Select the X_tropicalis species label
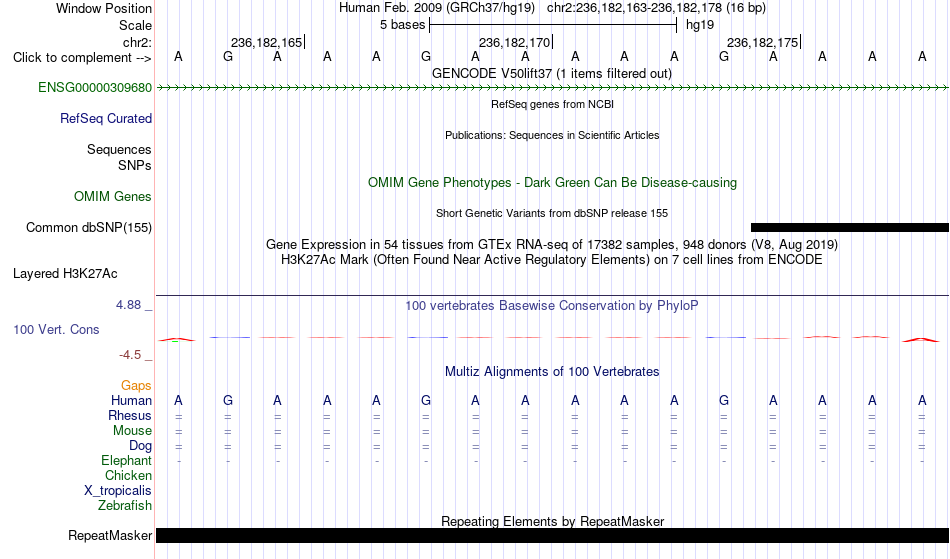Viewport: 950px width, 559px height. point(118,491)
